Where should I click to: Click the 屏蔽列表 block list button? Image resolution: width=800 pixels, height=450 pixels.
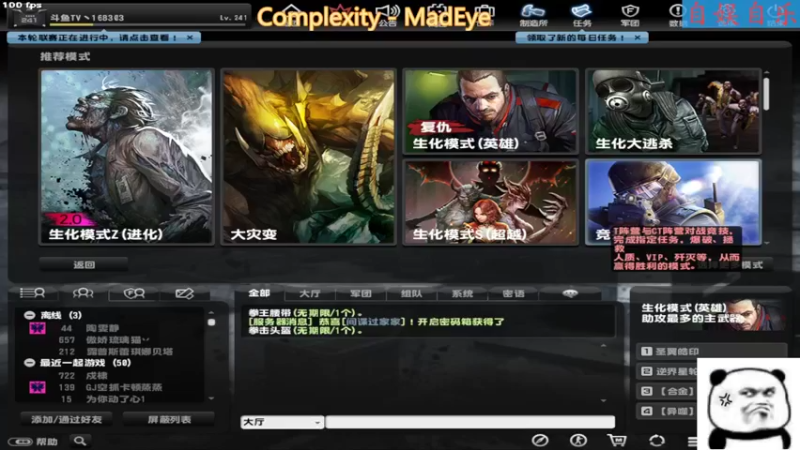169,419
